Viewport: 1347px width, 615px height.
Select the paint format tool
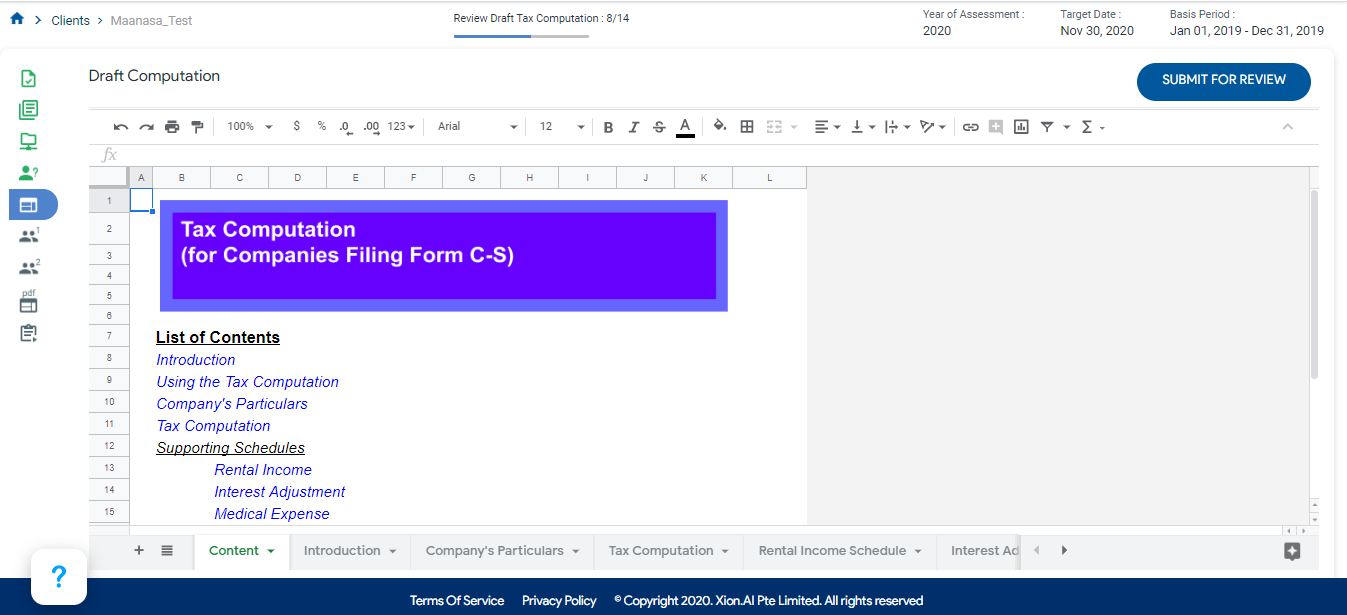(197, 127)
